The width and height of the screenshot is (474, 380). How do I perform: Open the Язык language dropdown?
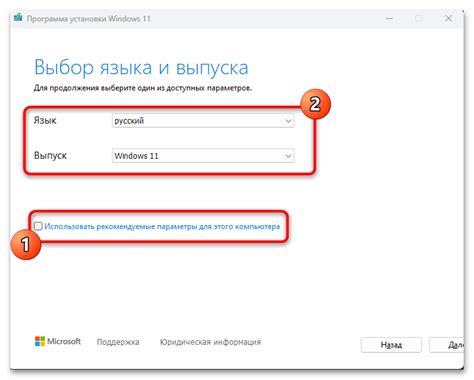click(203, 121)
